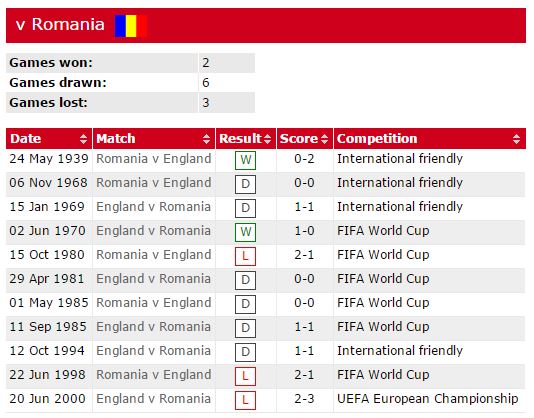Viewport: 534px width, 418px height.
Task: Select the Games drawn row
Action: 130,83
